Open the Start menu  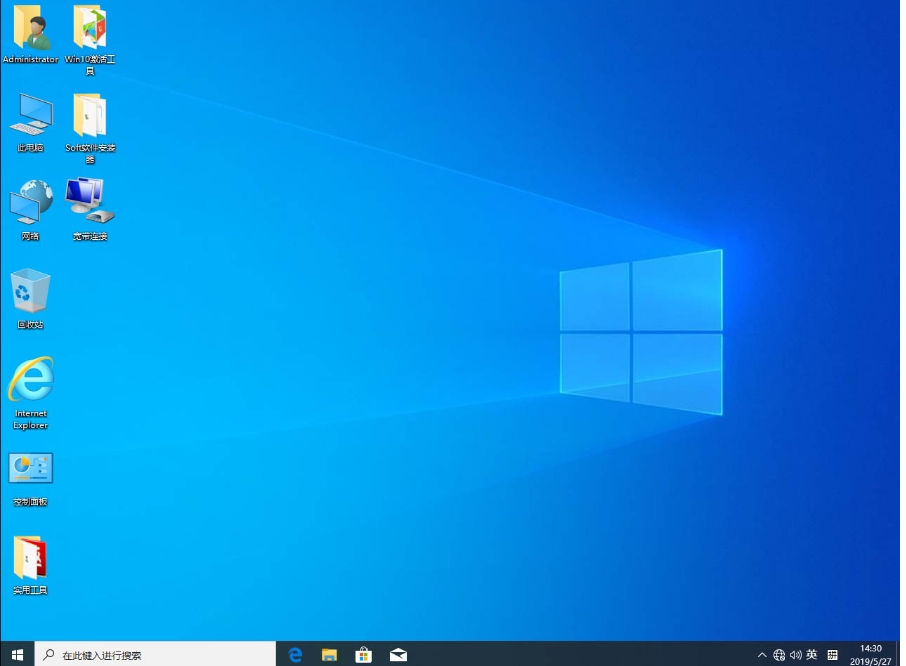point(17,654)
